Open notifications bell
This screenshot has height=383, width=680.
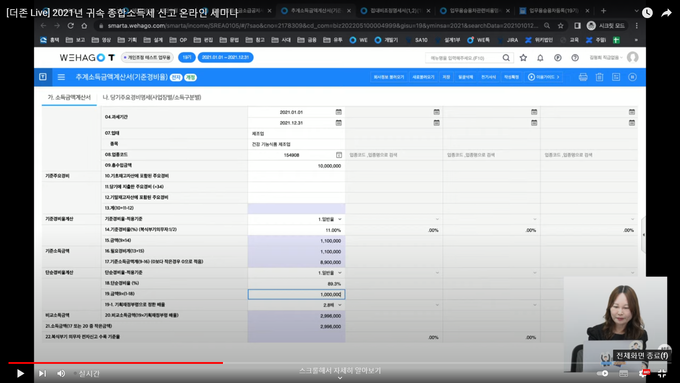pyautogui.click(x=540, y=58)
